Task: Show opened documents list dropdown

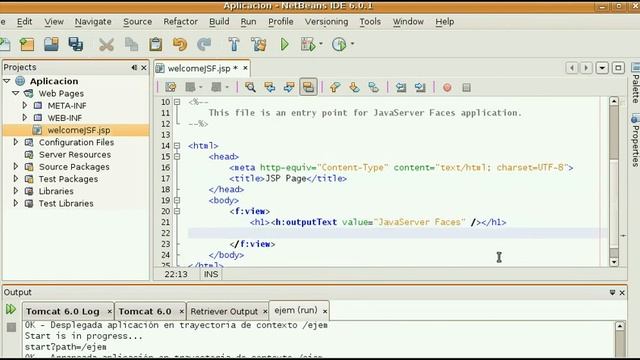Action: [x=602, y=67]
